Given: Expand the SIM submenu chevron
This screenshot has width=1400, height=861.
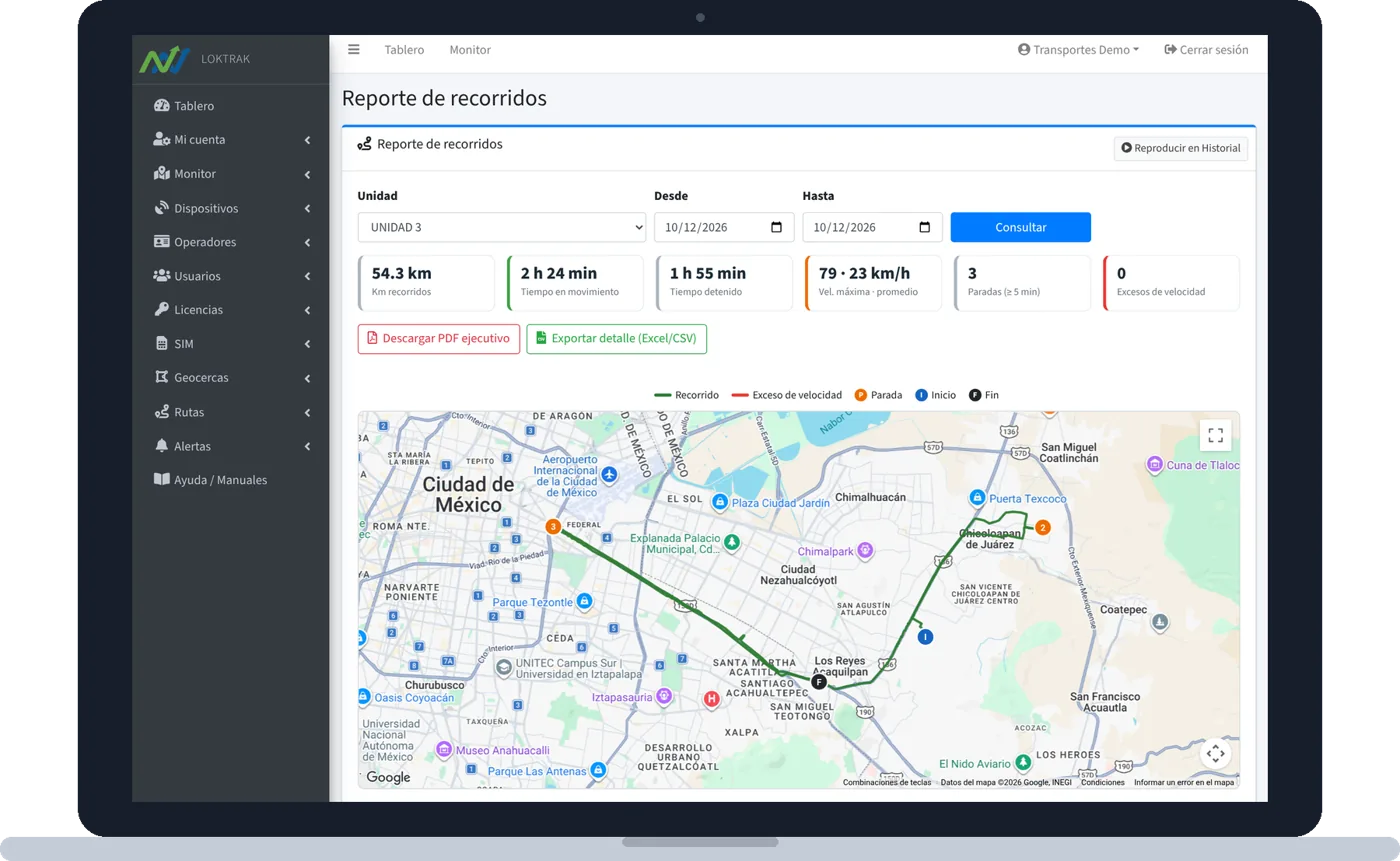Looking at the screenshot, I should pyautogui.click(x=308, y=345).
